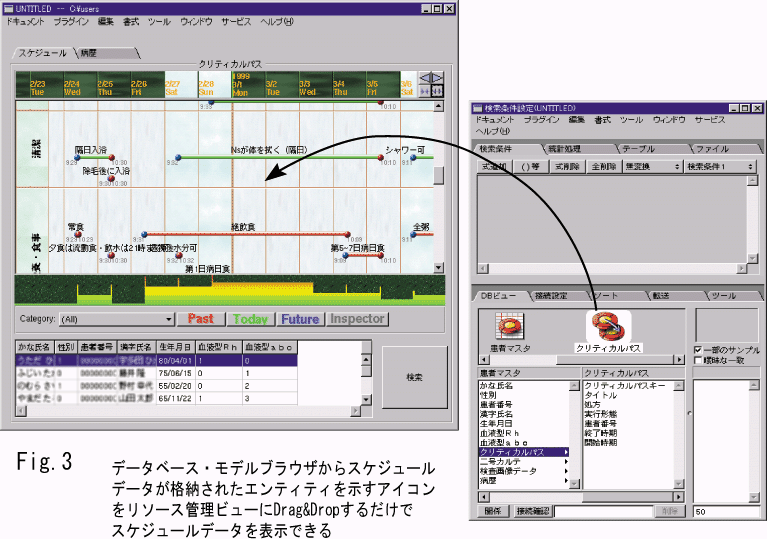Click the Past button
This screenshot has height=539, width=767.
click(200, 320)
